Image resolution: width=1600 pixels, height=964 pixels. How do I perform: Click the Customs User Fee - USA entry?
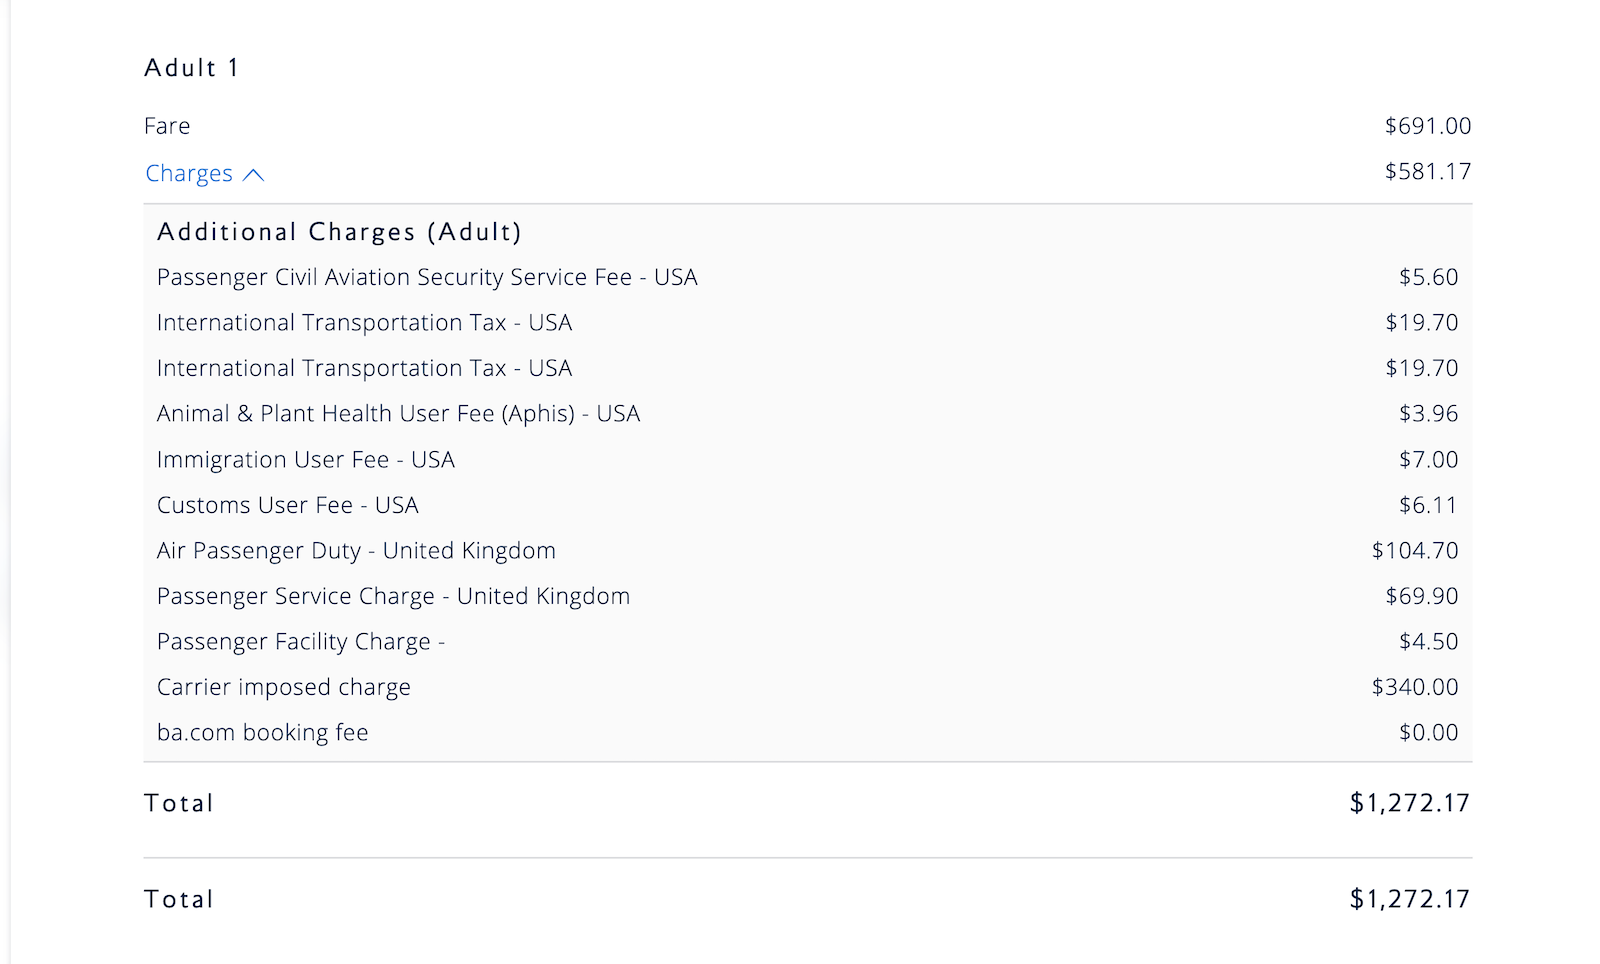[x=288, y=506]
